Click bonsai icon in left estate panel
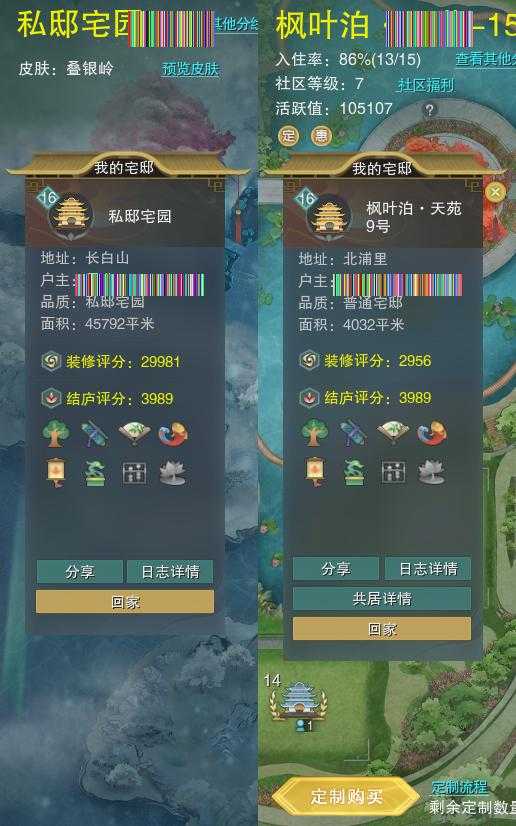 [95, 473]
